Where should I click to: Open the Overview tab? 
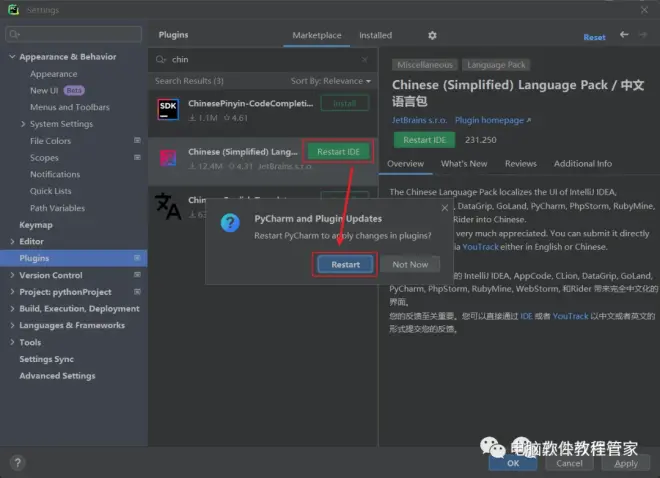coord(405,164)
